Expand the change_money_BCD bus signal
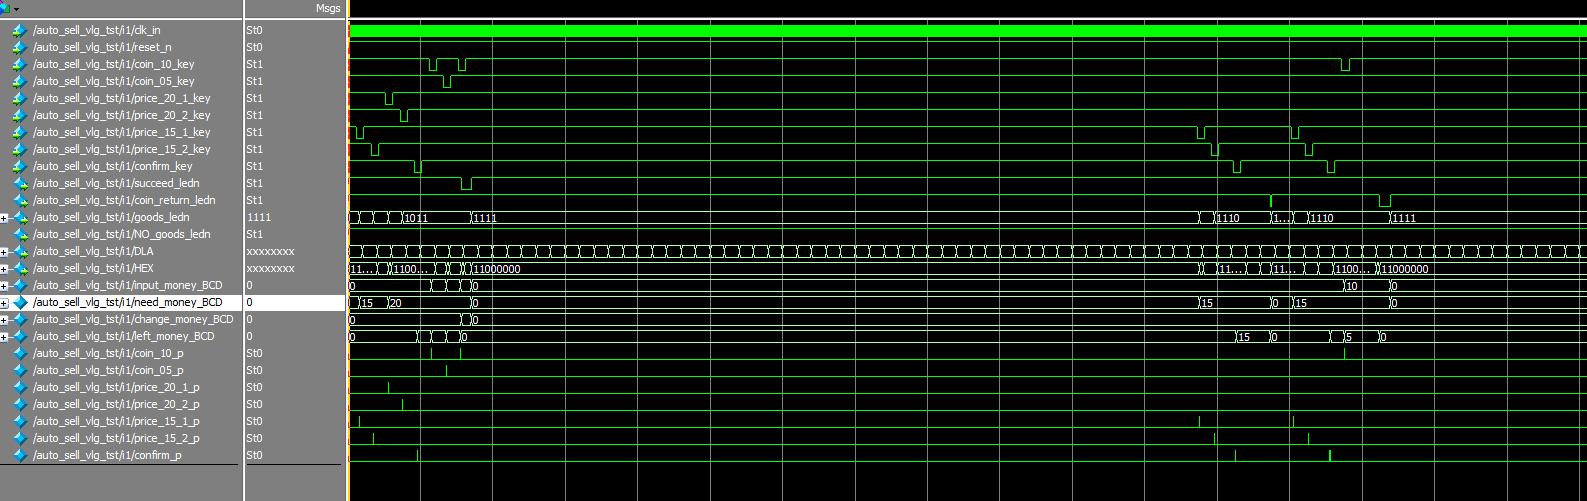 coord(4,320)
